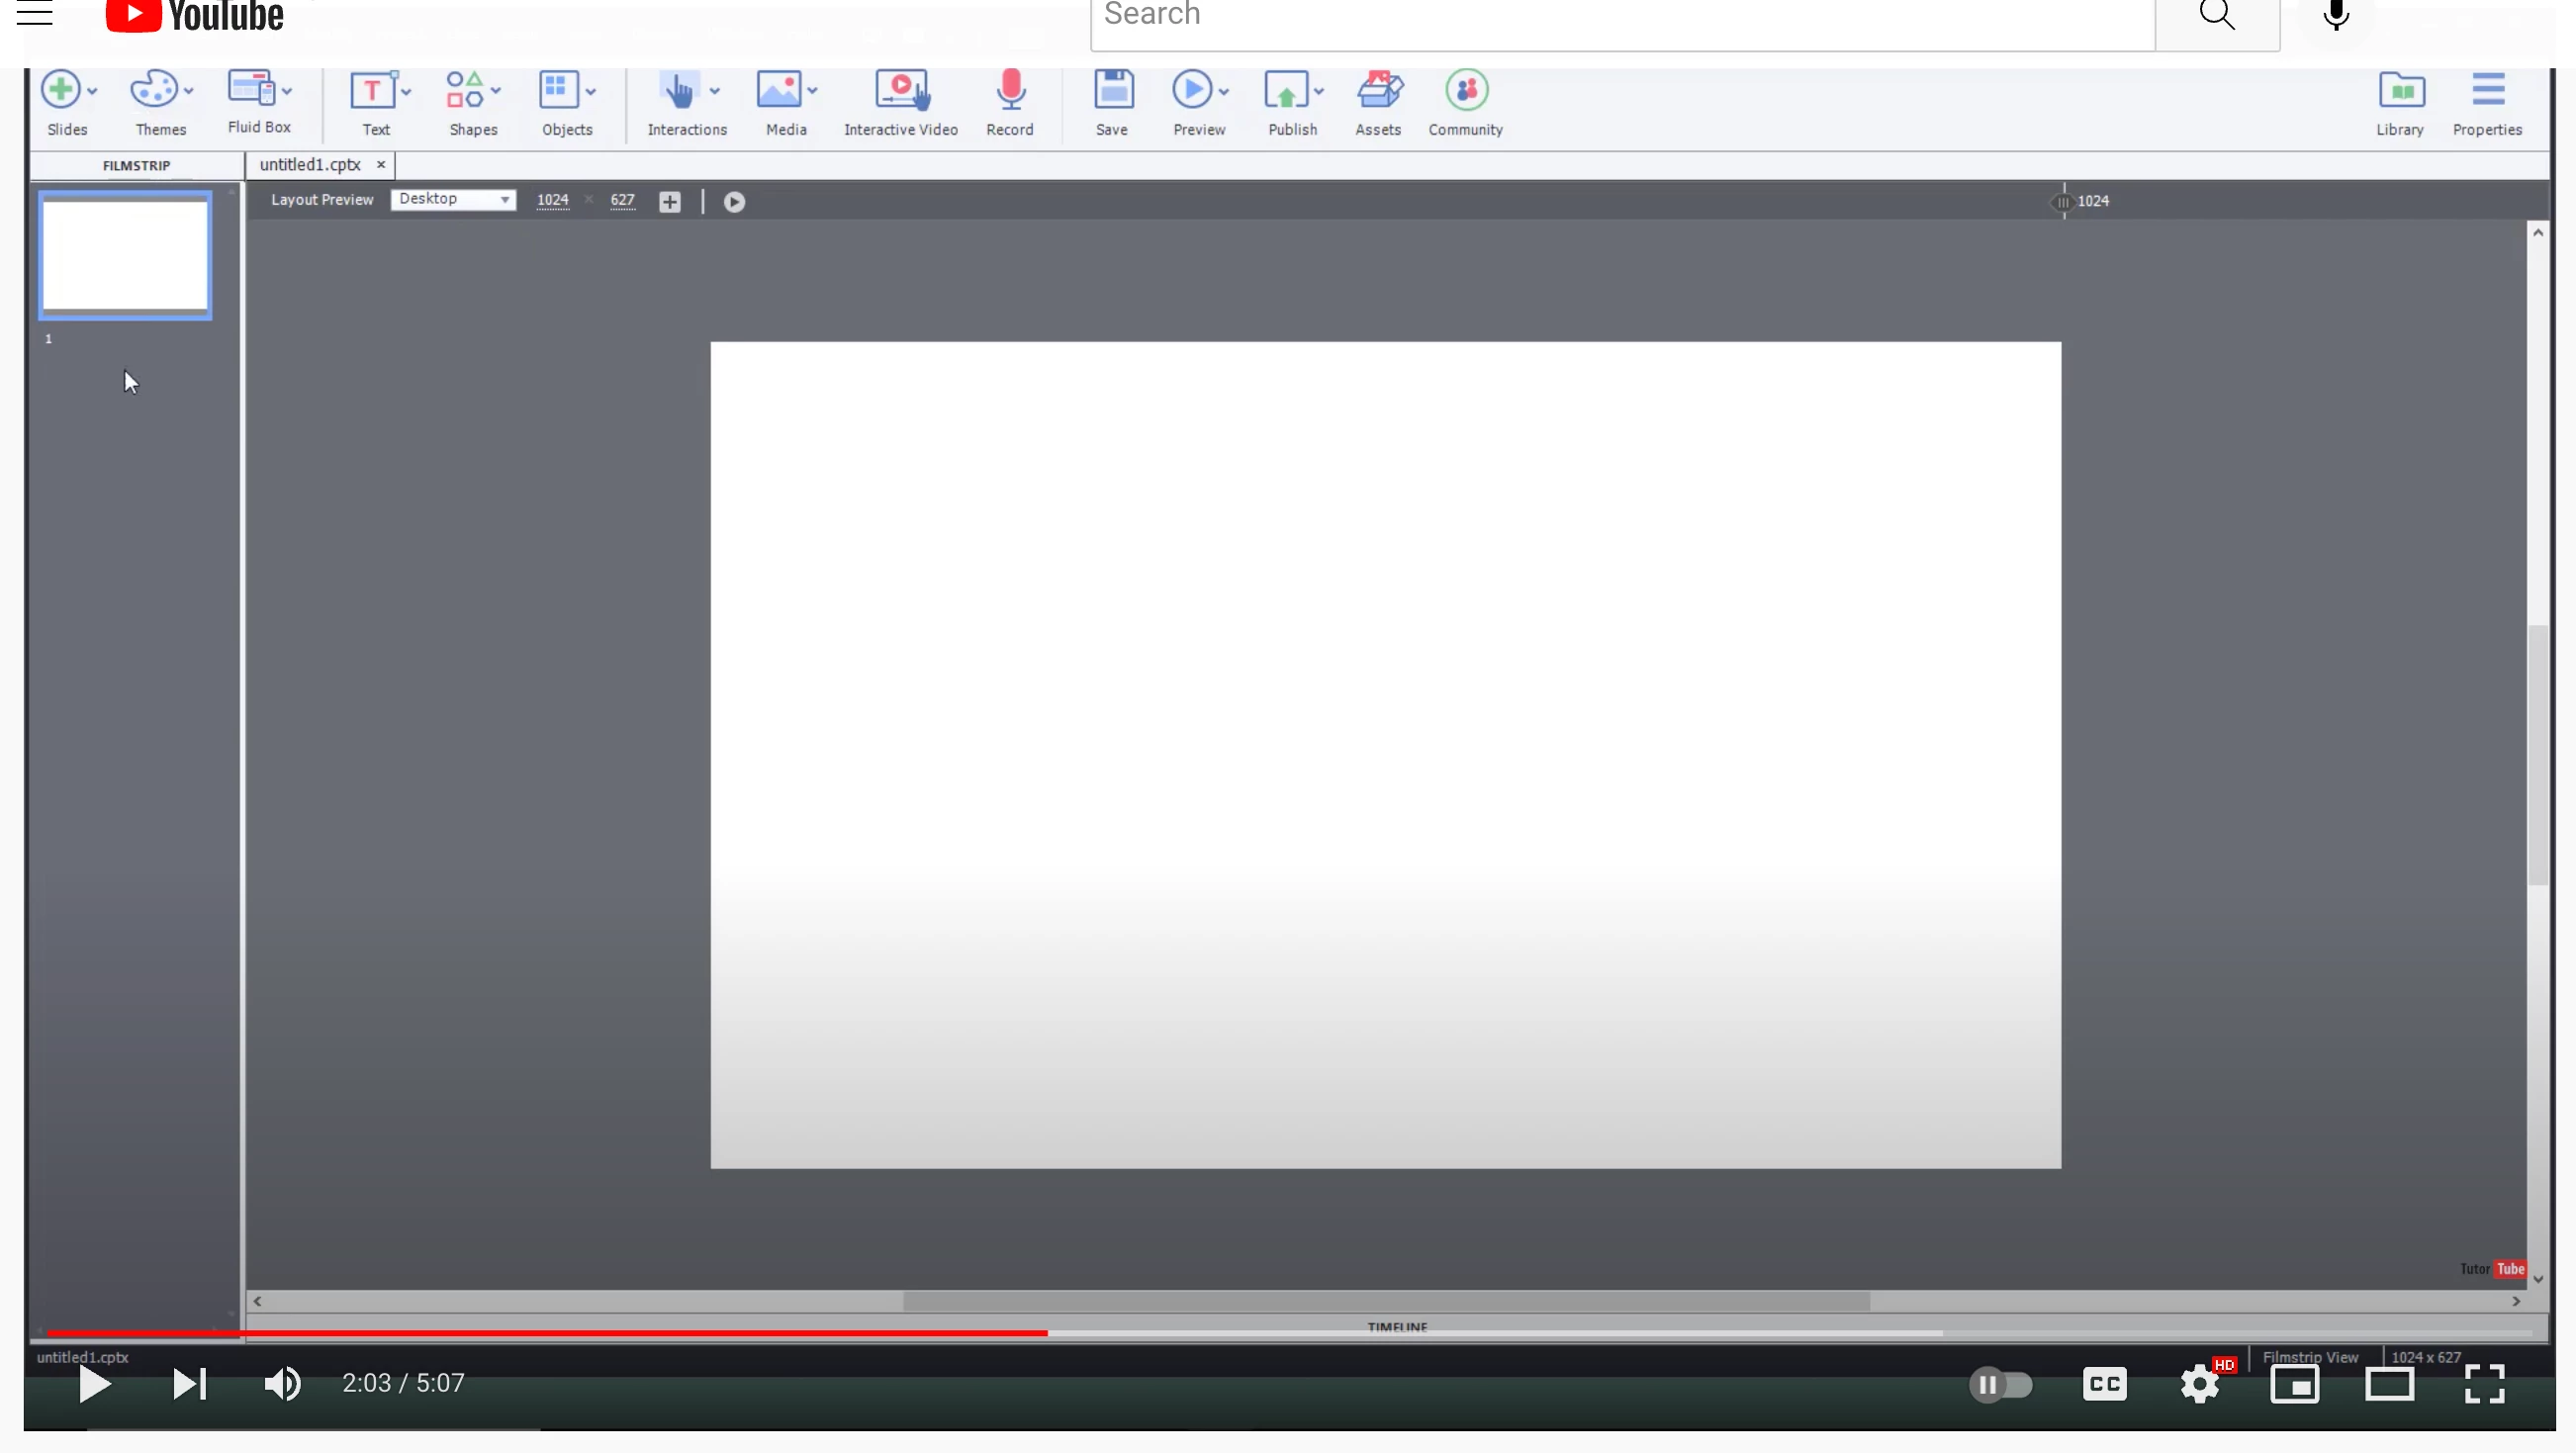Viewport: 2576px width, 1453px height.
Task: Click the Record microphone icon
Action: click(1010, 91)
